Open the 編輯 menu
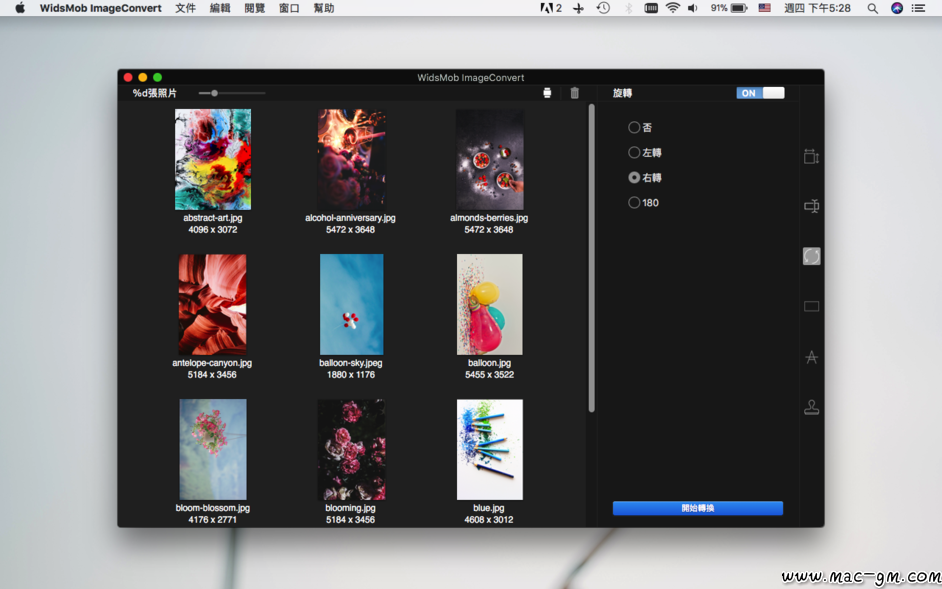This screenshot has height=589, width=942. pos(220,8)
